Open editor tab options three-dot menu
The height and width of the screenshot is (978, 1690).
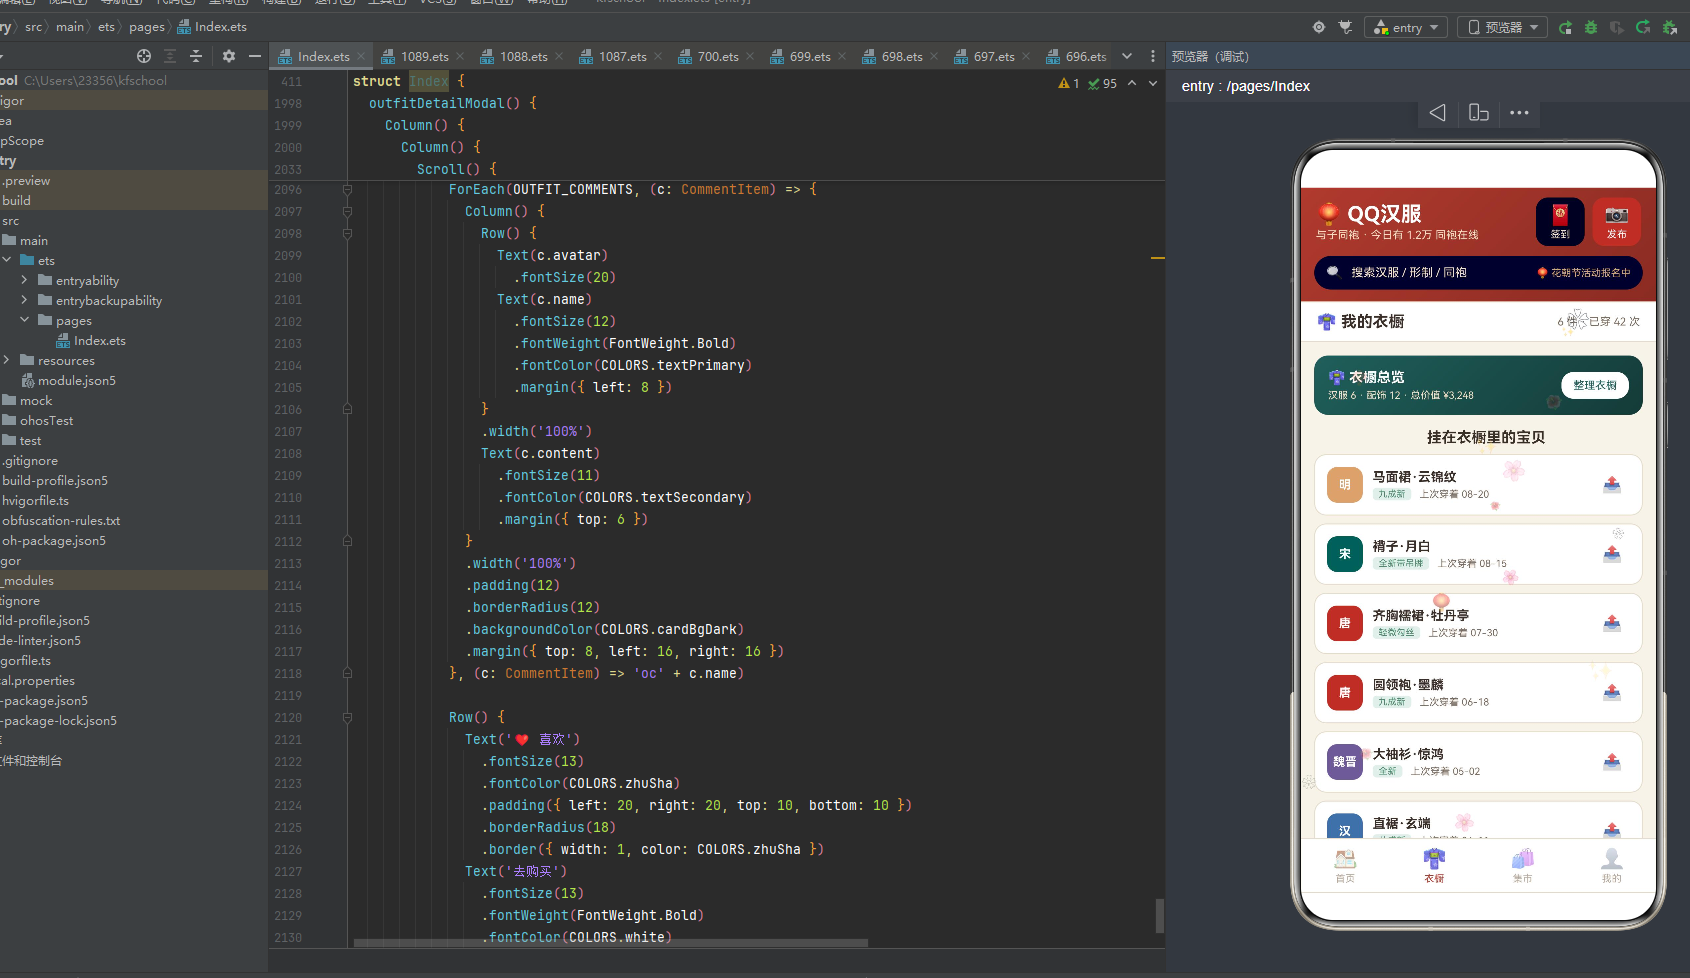point(1153,56)
